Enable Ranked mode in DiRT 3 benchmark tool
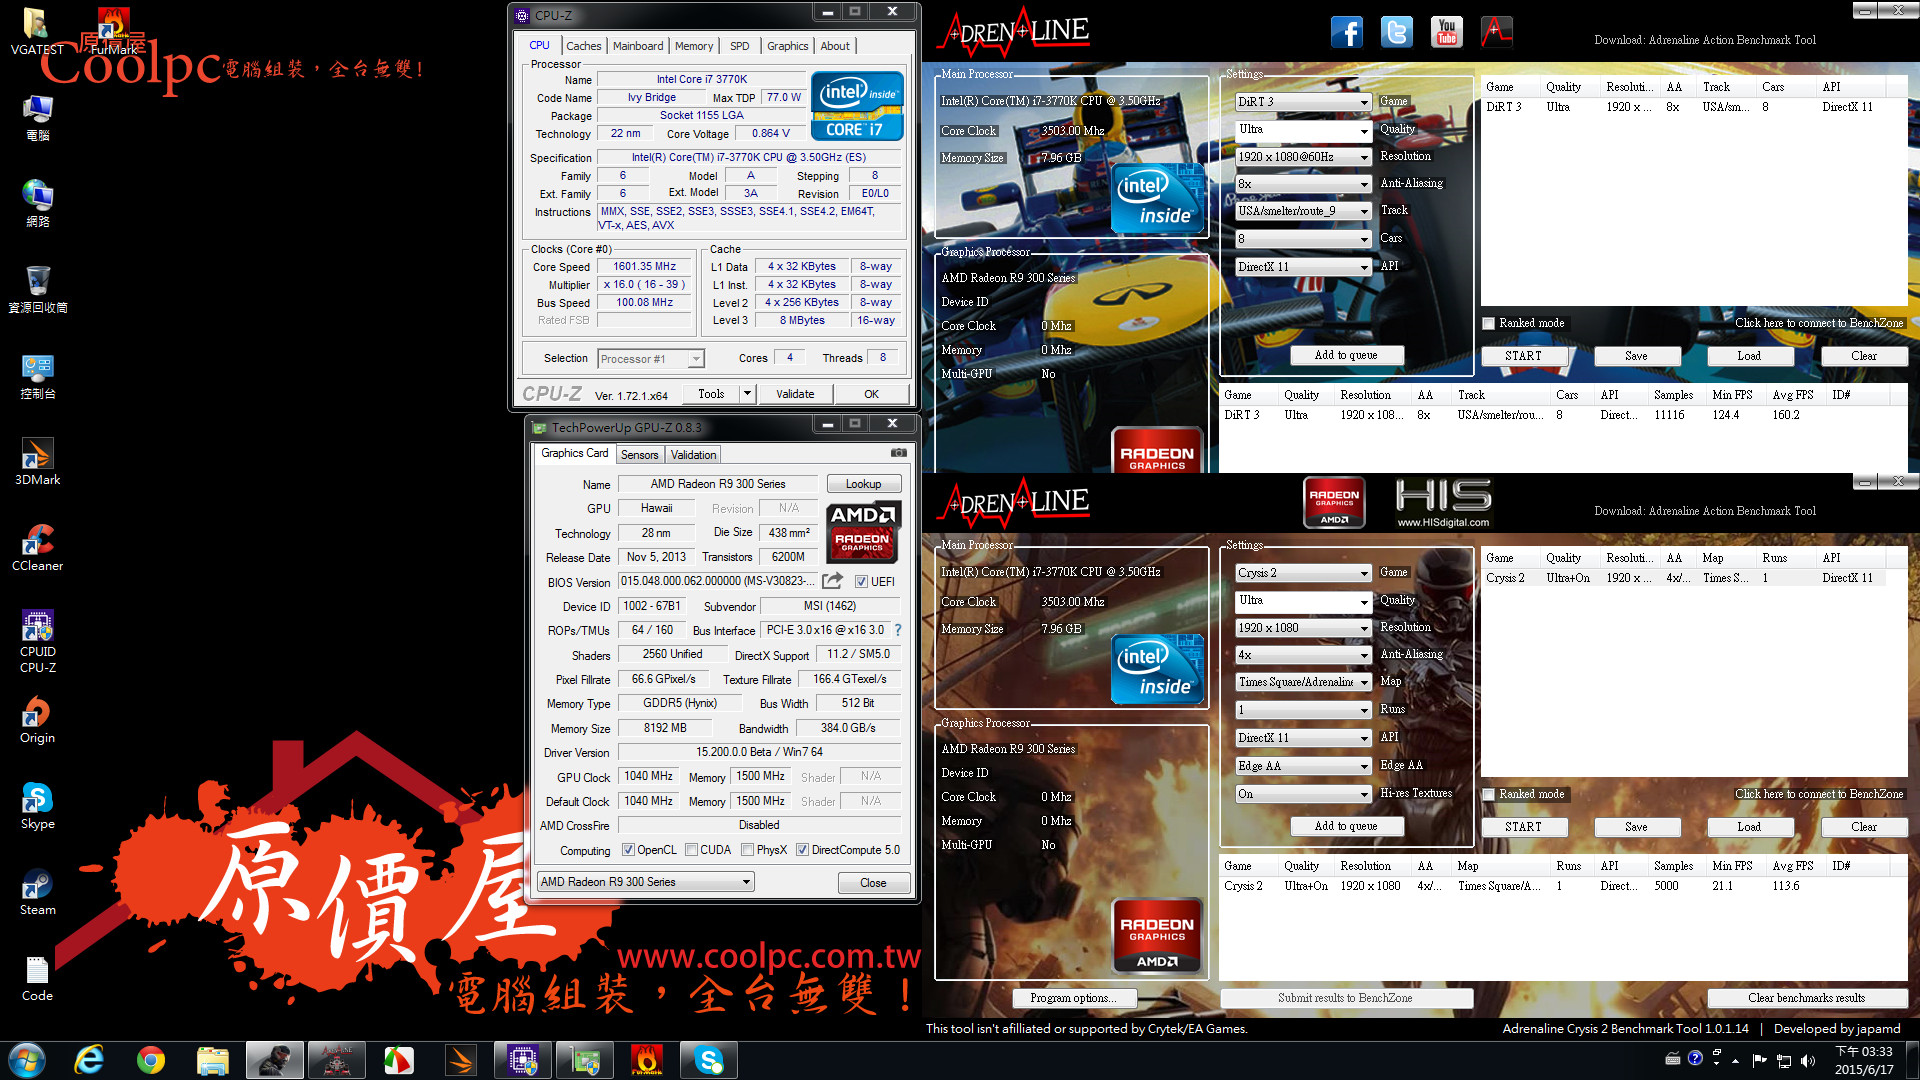This screenshot has height=1080, width=1920. pyautogui.click(x=1489, y=323)
